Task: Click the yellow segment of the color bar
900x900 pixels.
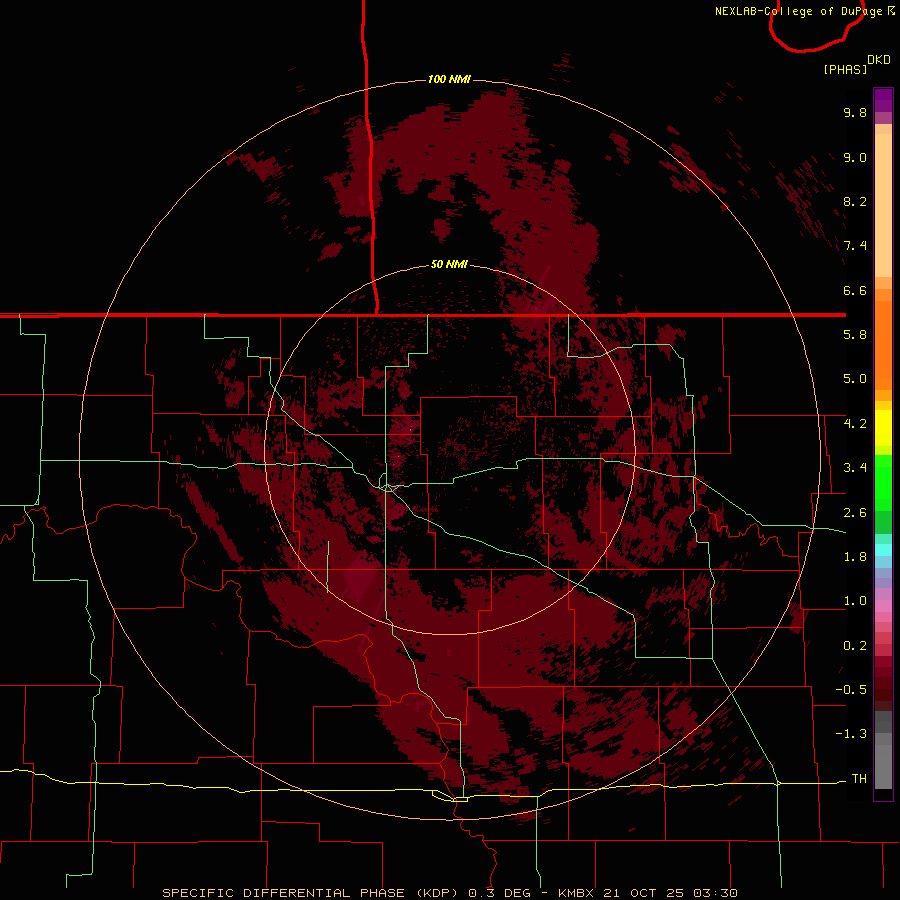Action: tap(883, 428)
